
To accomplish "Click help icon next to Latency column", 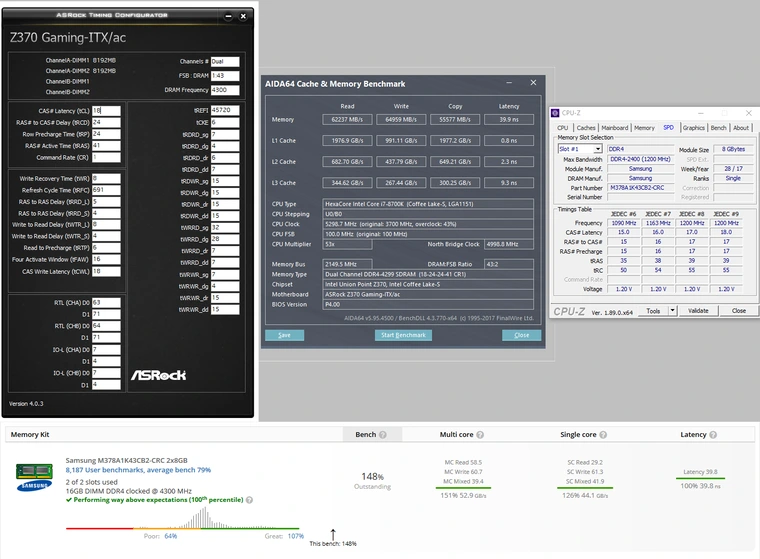I will (x=713, y=435).
